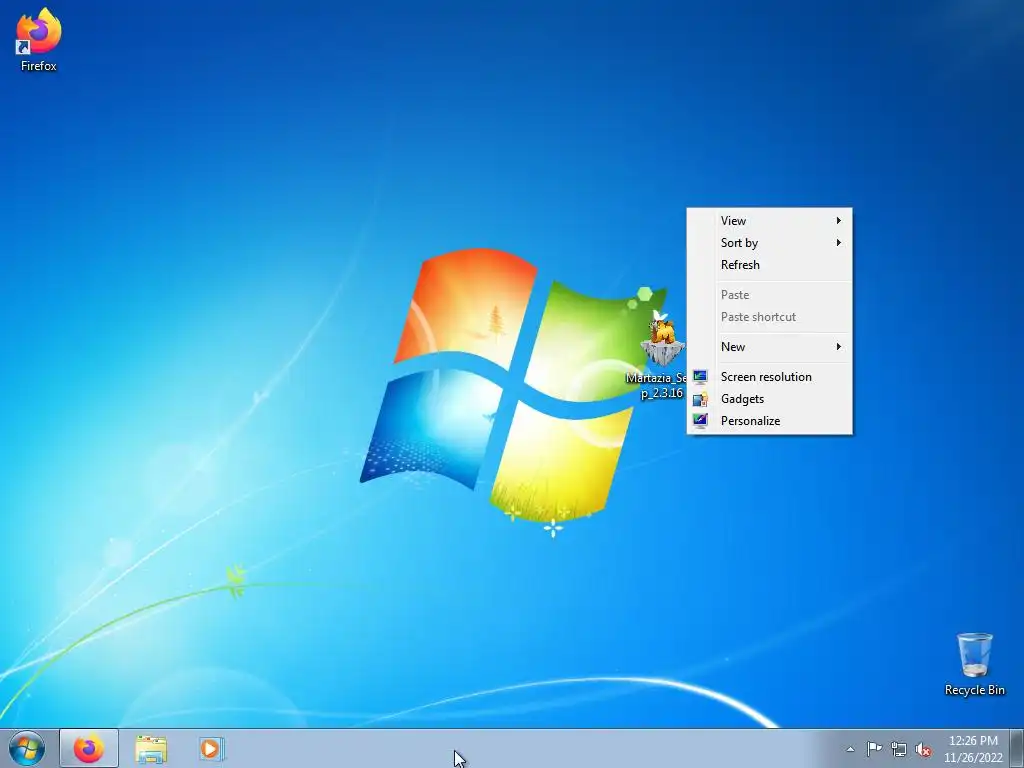Open the Gadgets gallery

[769, 399]
